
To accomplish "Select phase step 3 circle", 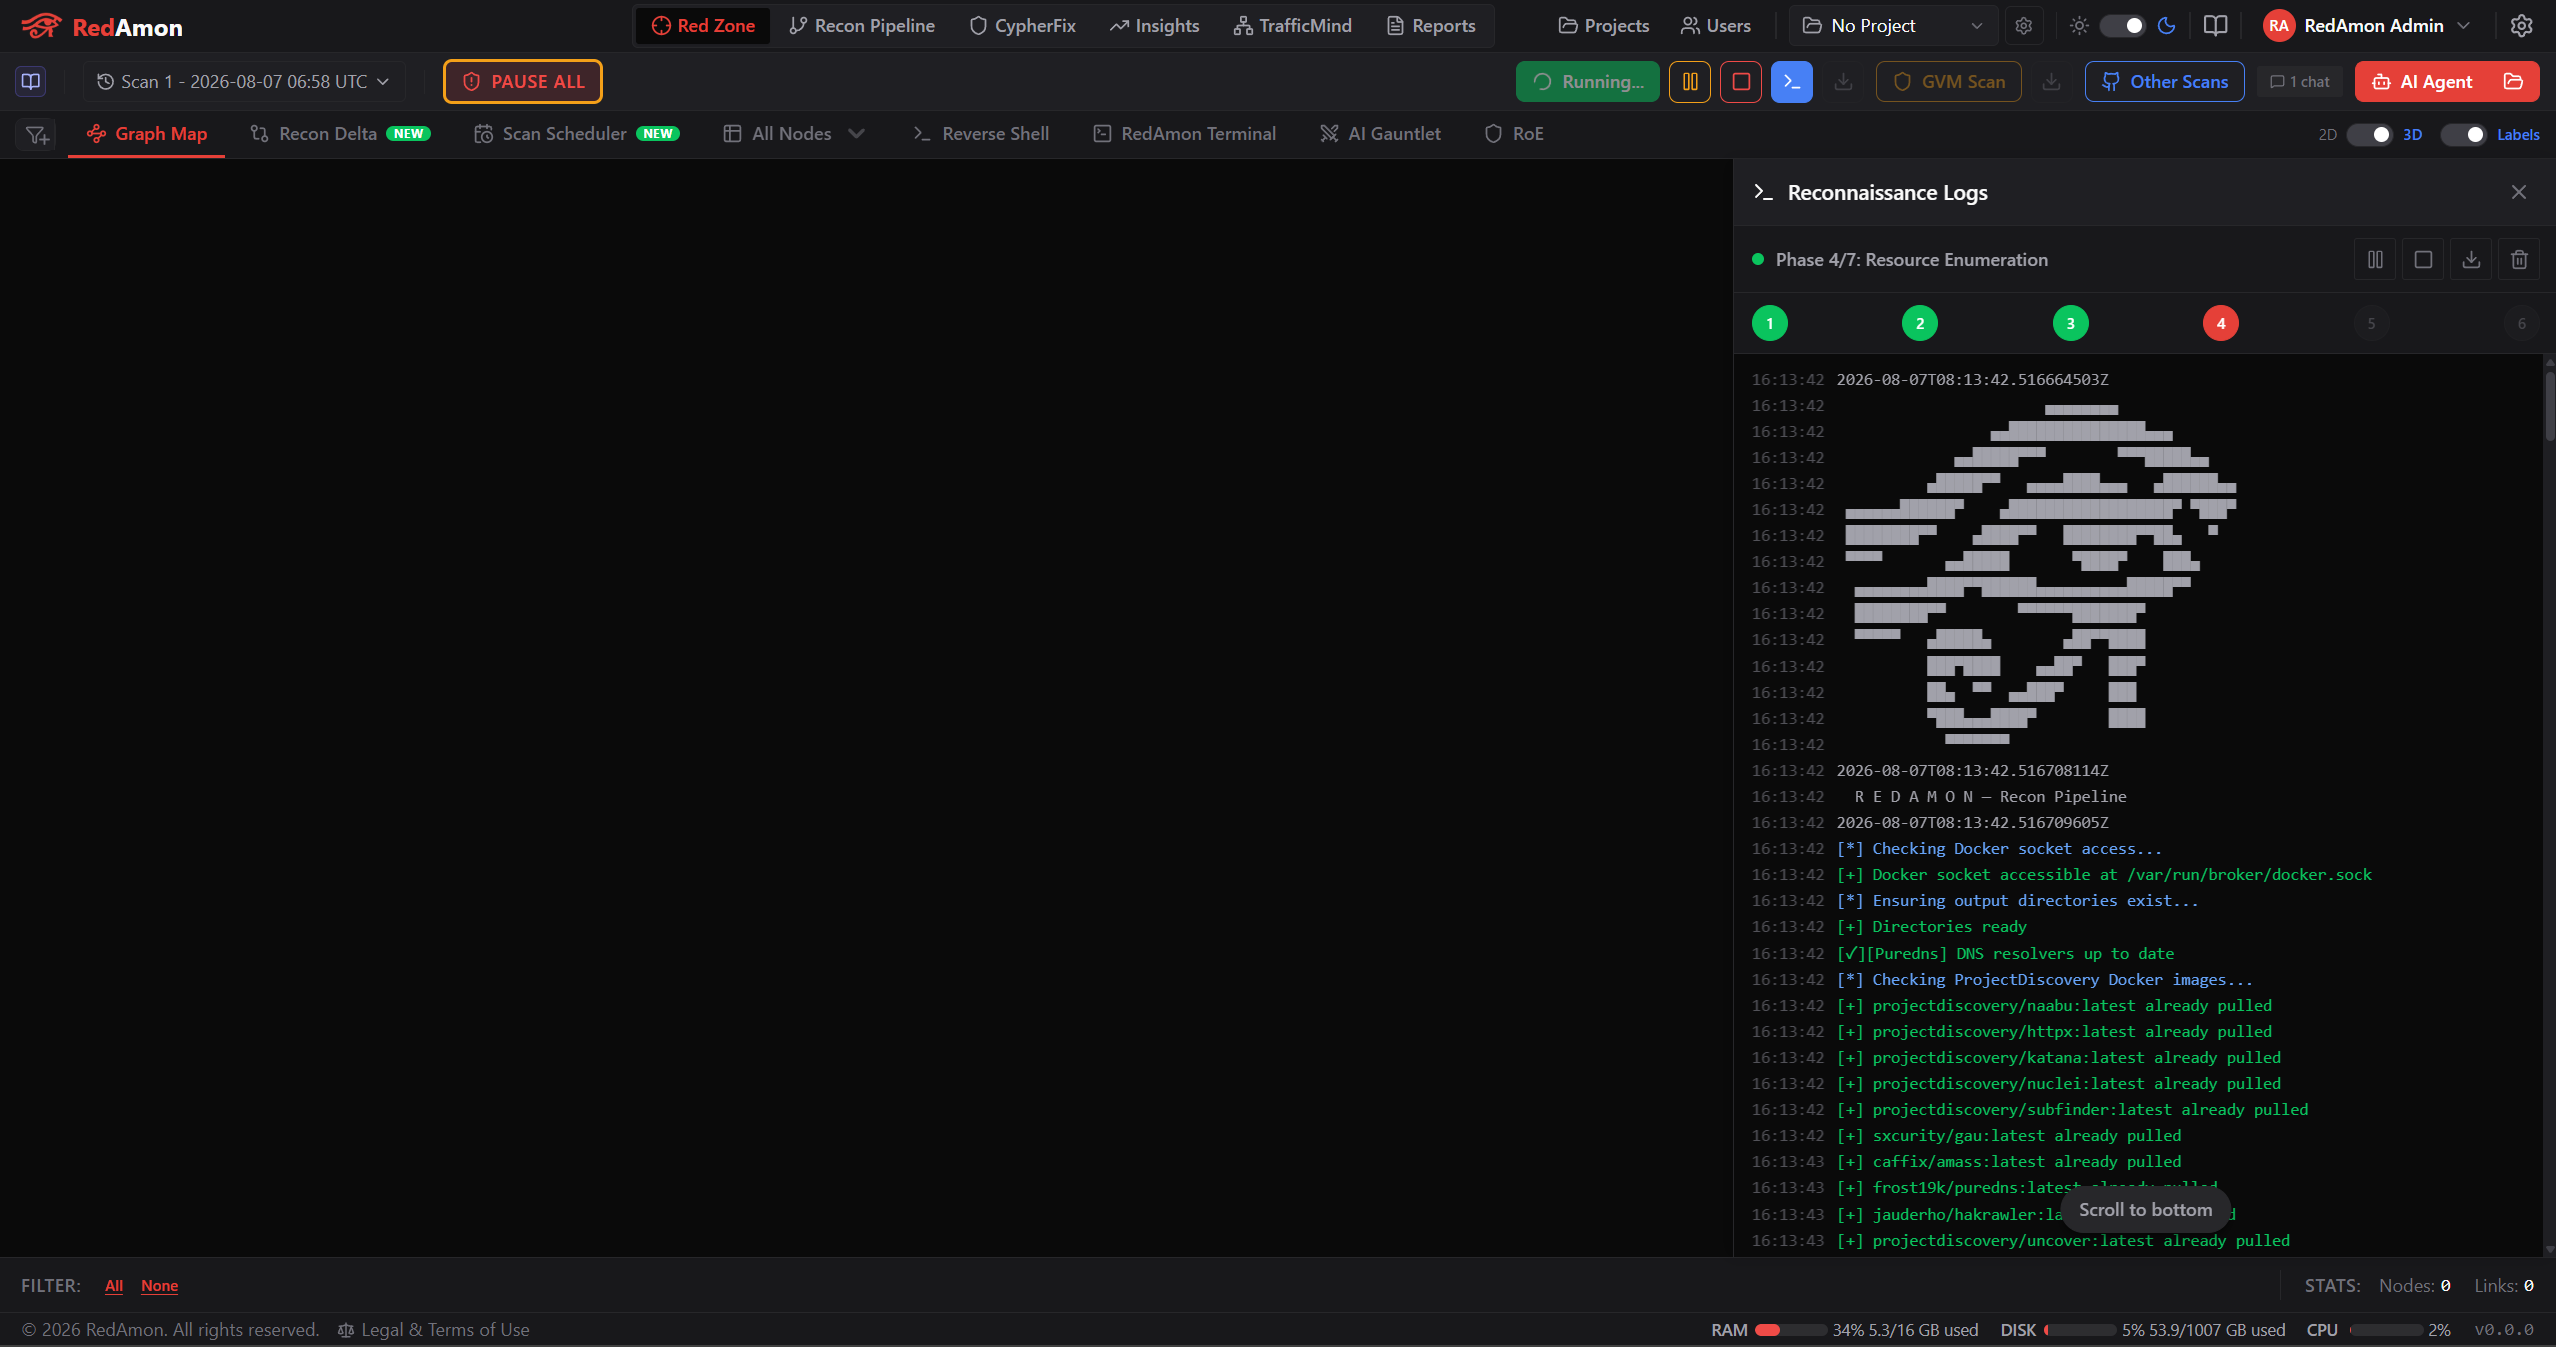I will click(x=2071, y=323).
